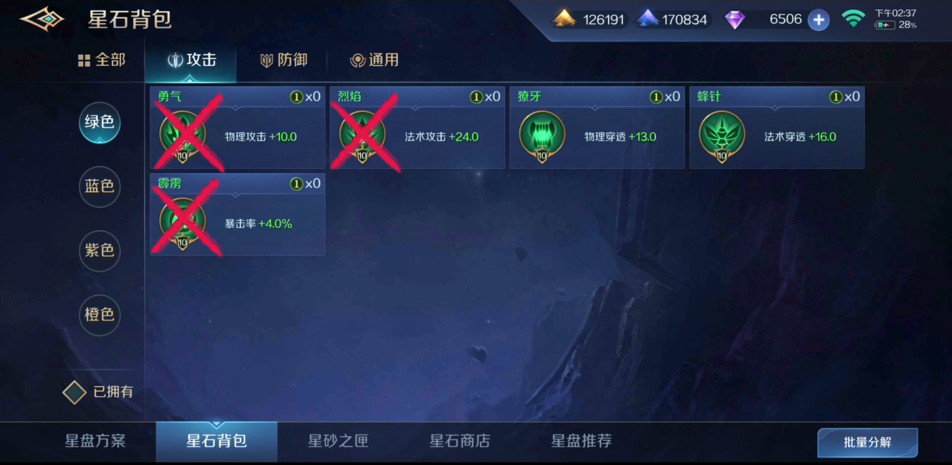Image resolution: width=952 pixels, height=465 pixels.
Task: Click the 霹雳 star stone icon
Action: [x=183, y=222]
